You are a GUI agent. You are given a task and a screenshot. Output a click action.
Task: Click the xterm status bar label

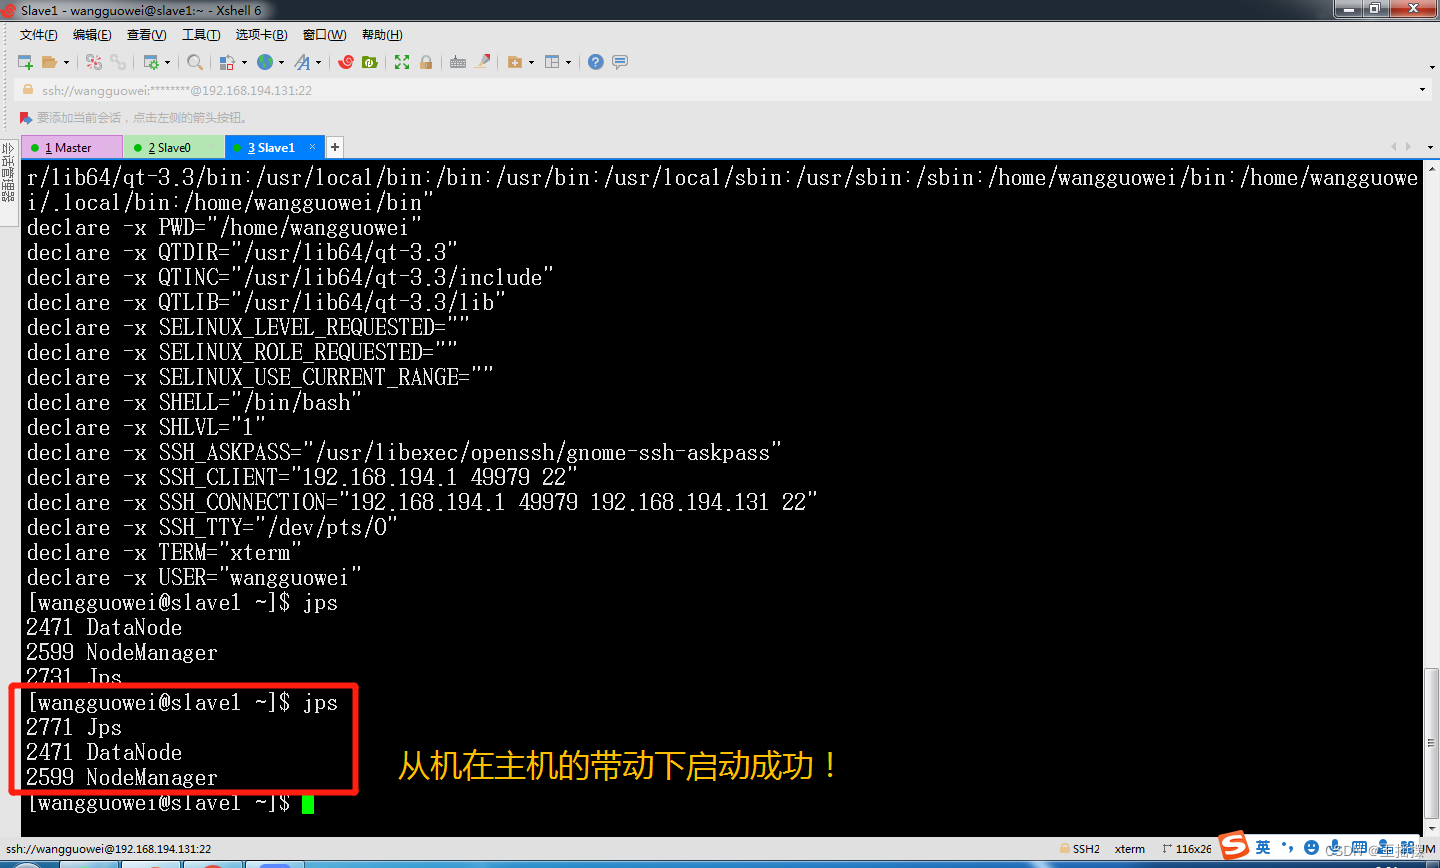1130,849
